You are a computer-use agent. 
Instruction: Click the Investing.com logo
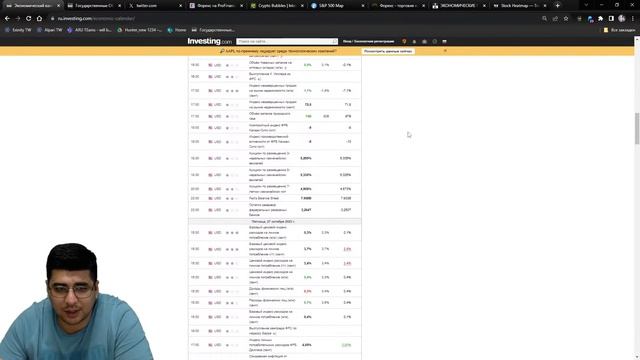210,41
